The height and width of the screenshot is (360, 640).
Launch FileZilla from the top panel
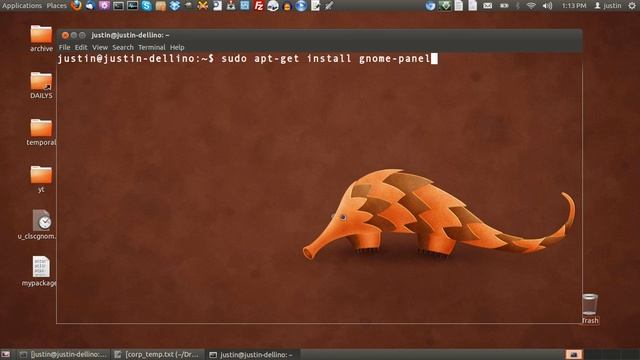[258, 6]
